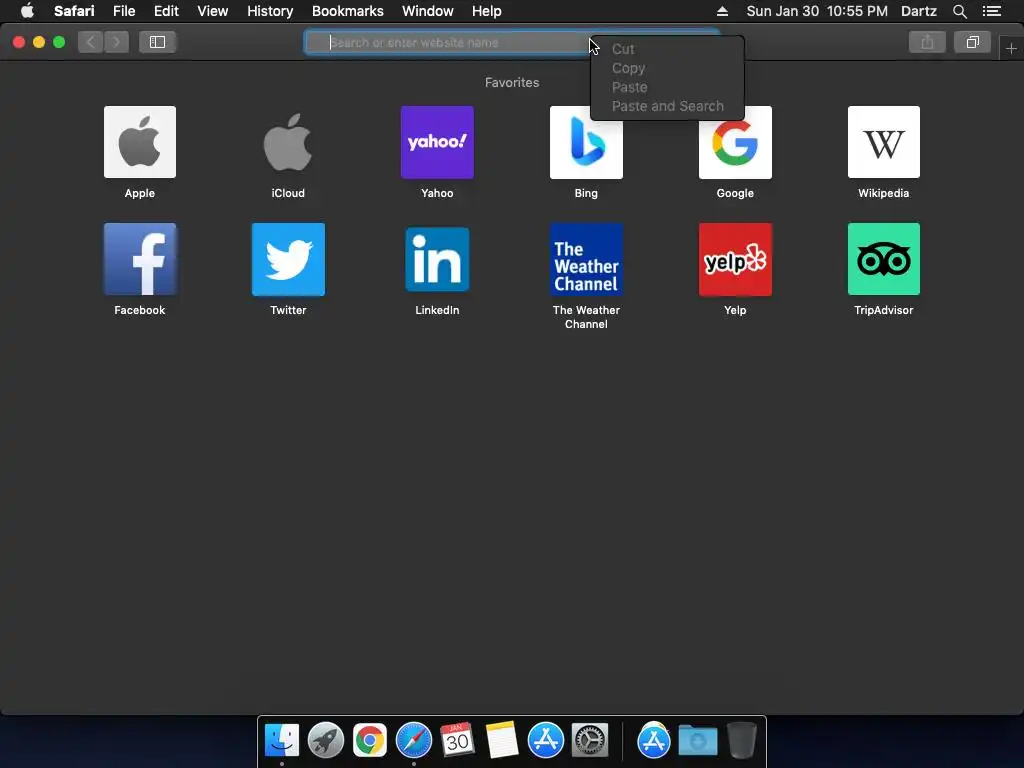Image resolution: width=1024 pixels, height=768 pixels.
Task: Add a new tab with plus
Action: 1011,48
